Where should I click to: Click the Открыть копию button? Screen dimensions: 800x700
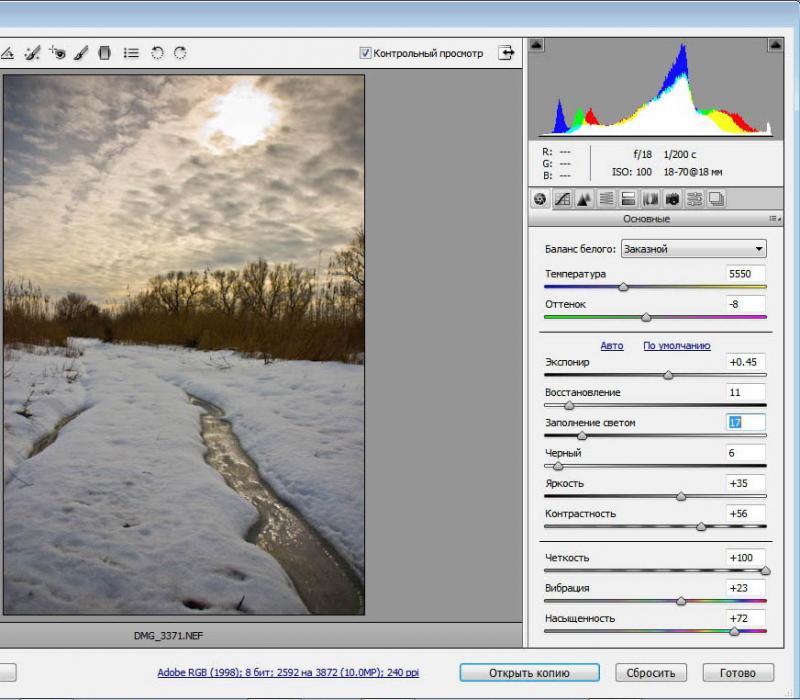[529, 673]
